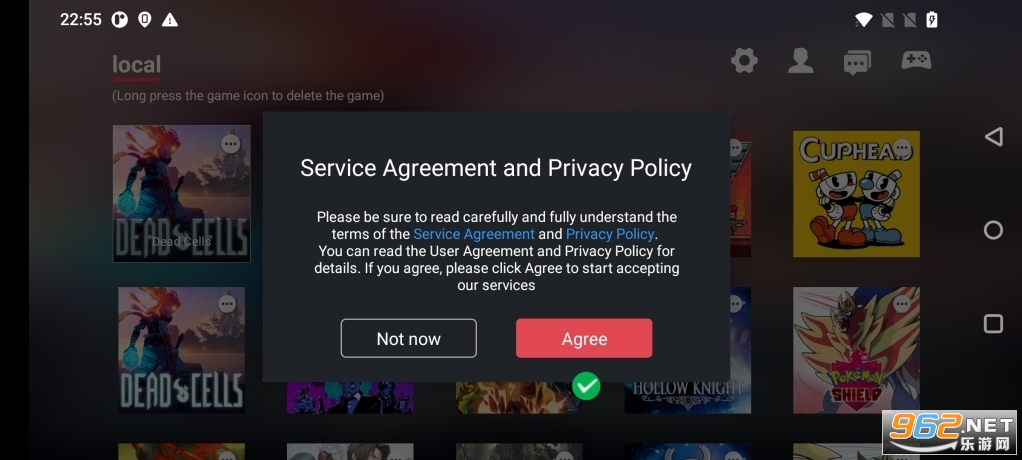The width and height of the screenshot is (1022, 460).
Task: Select the local tab
Action: [x=136, y=65]
